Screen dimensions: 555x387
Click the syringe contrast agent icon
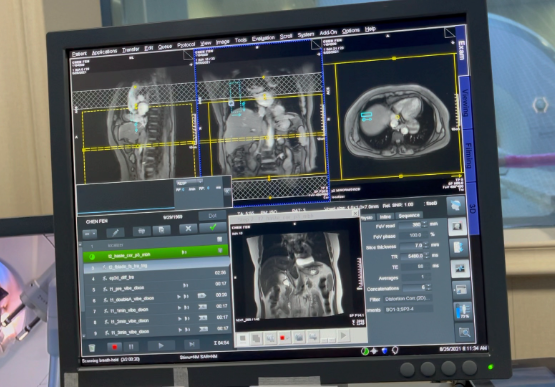115,232
